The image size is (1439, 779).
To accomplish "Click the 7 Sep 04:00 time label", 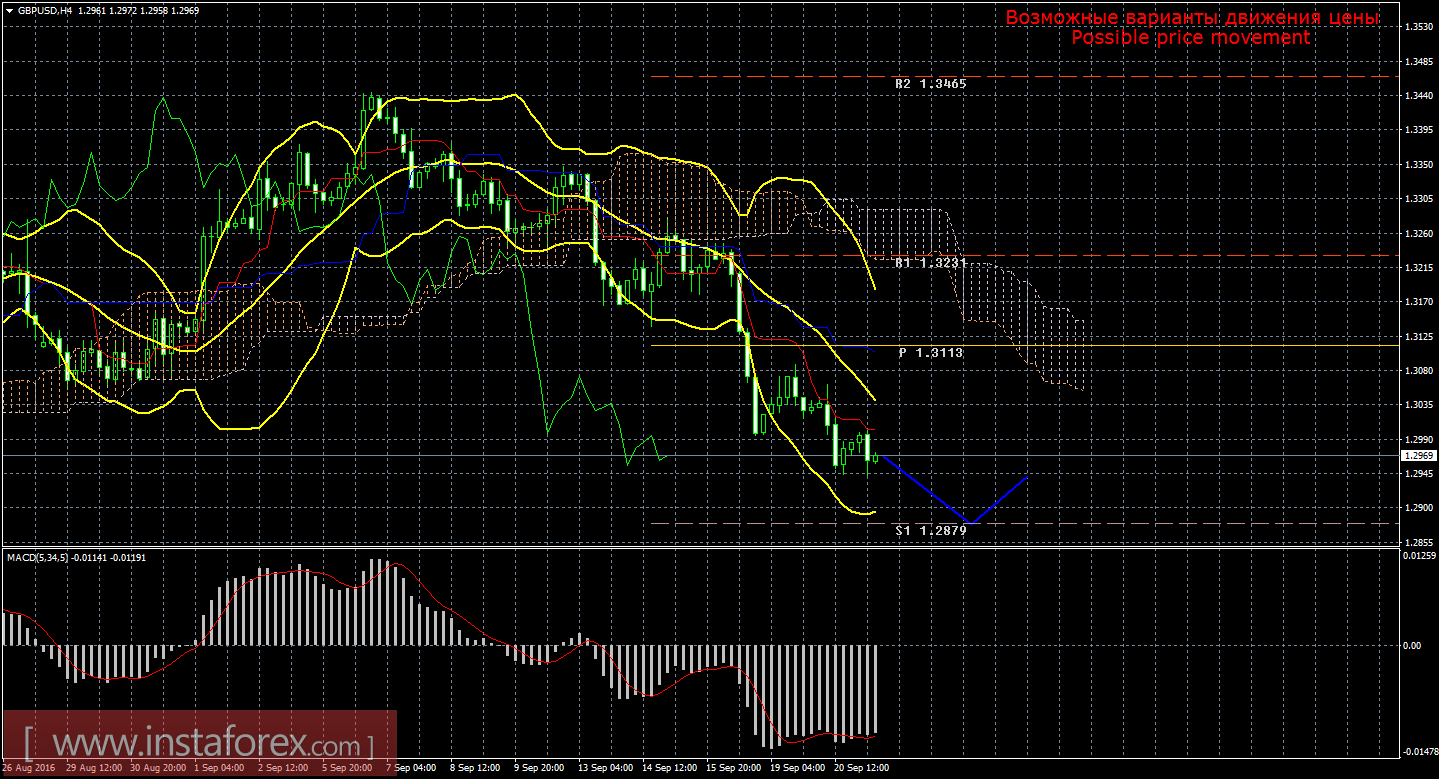I will [x=412, y=768].
